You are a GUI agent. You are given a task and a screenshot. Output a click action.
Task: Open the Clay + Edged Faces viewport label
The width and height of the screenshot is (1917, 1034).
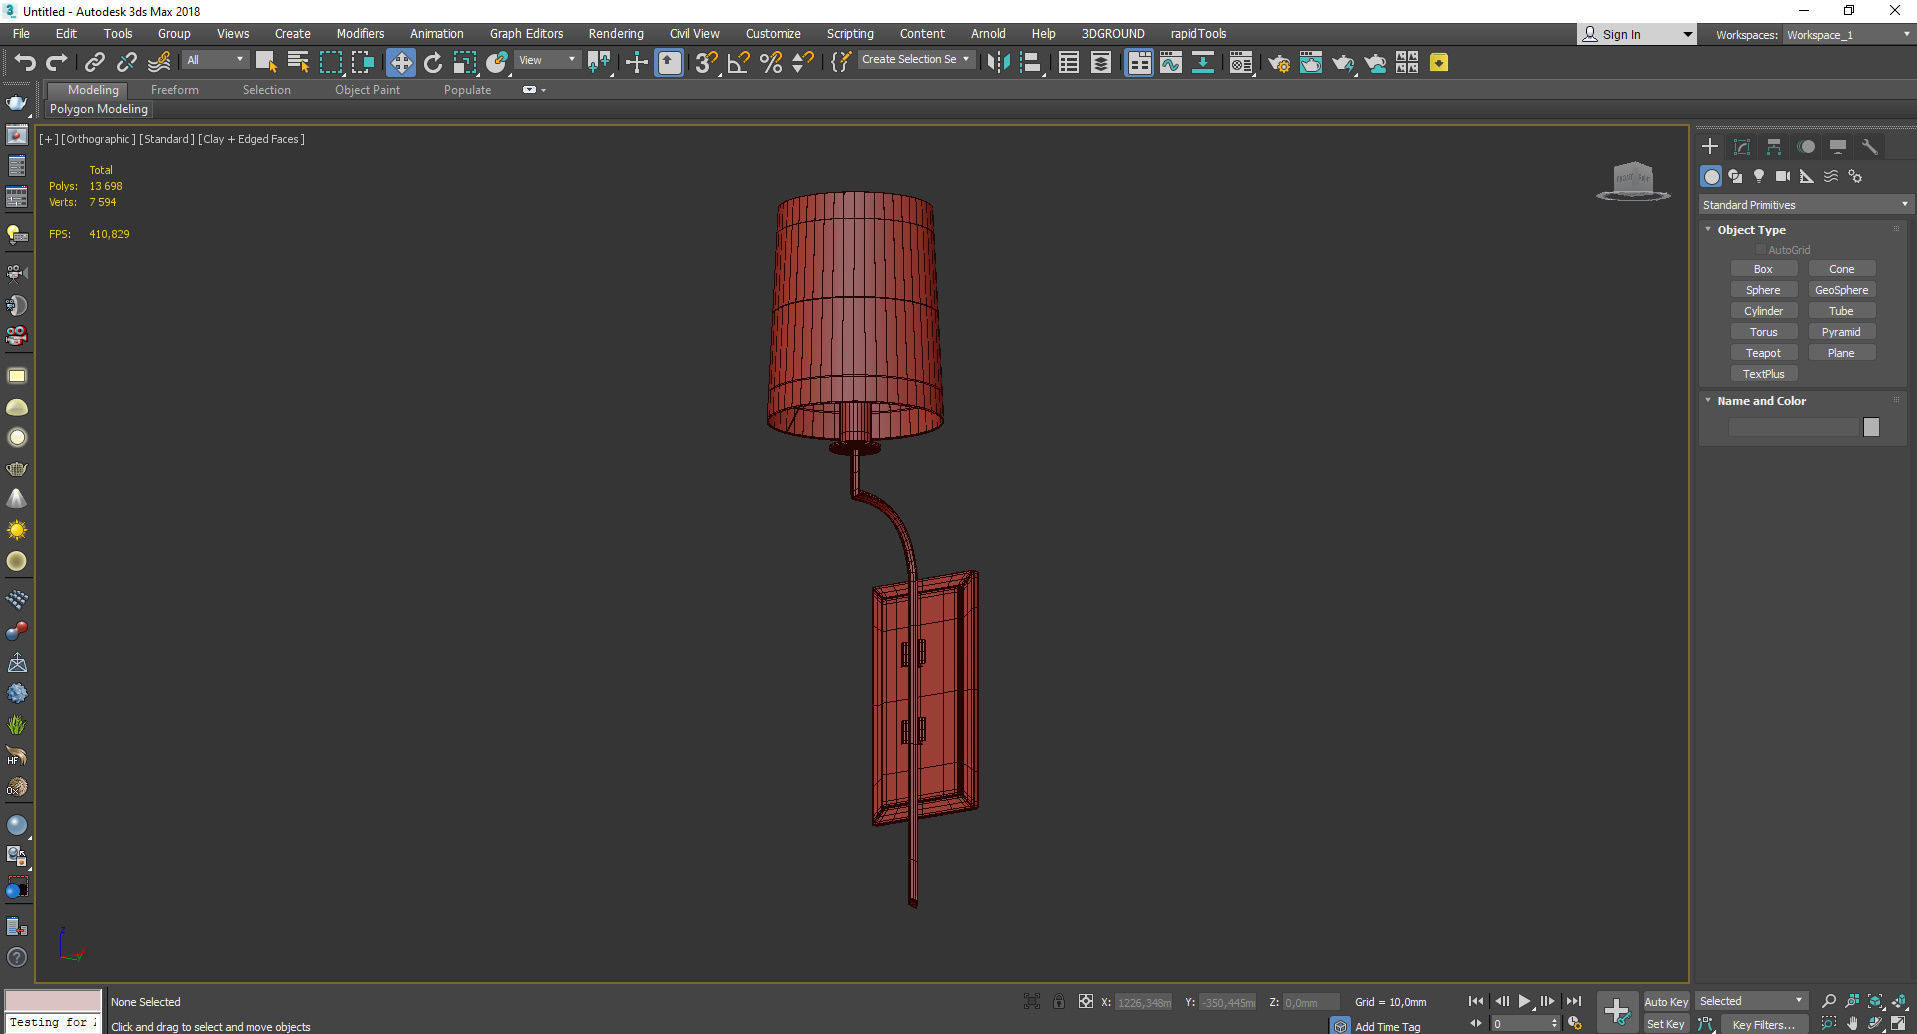[251, 139]
